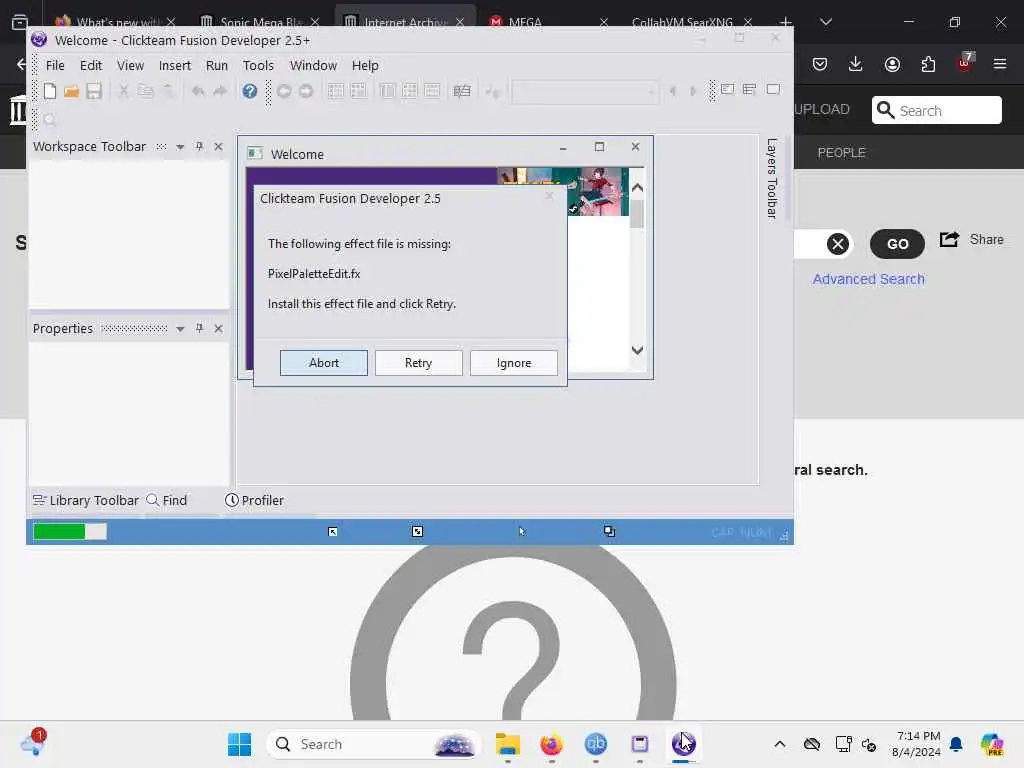Click the Firefox taskbar icon
Image resolution: width=1024 pixels, height=768 pixels.
click(552, 744)
